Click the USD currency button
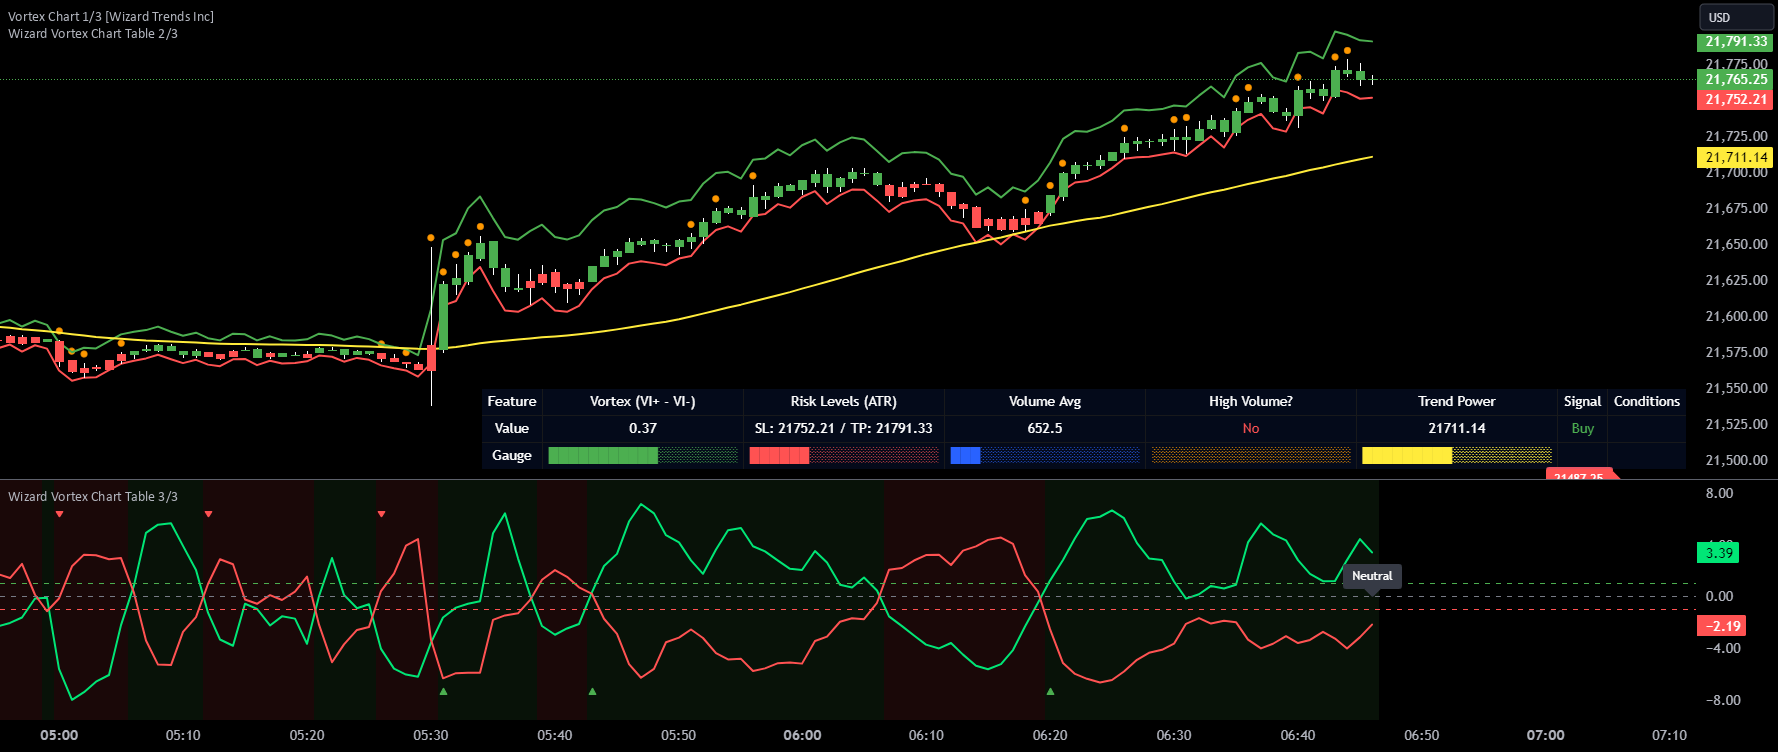 [1736, 17]
